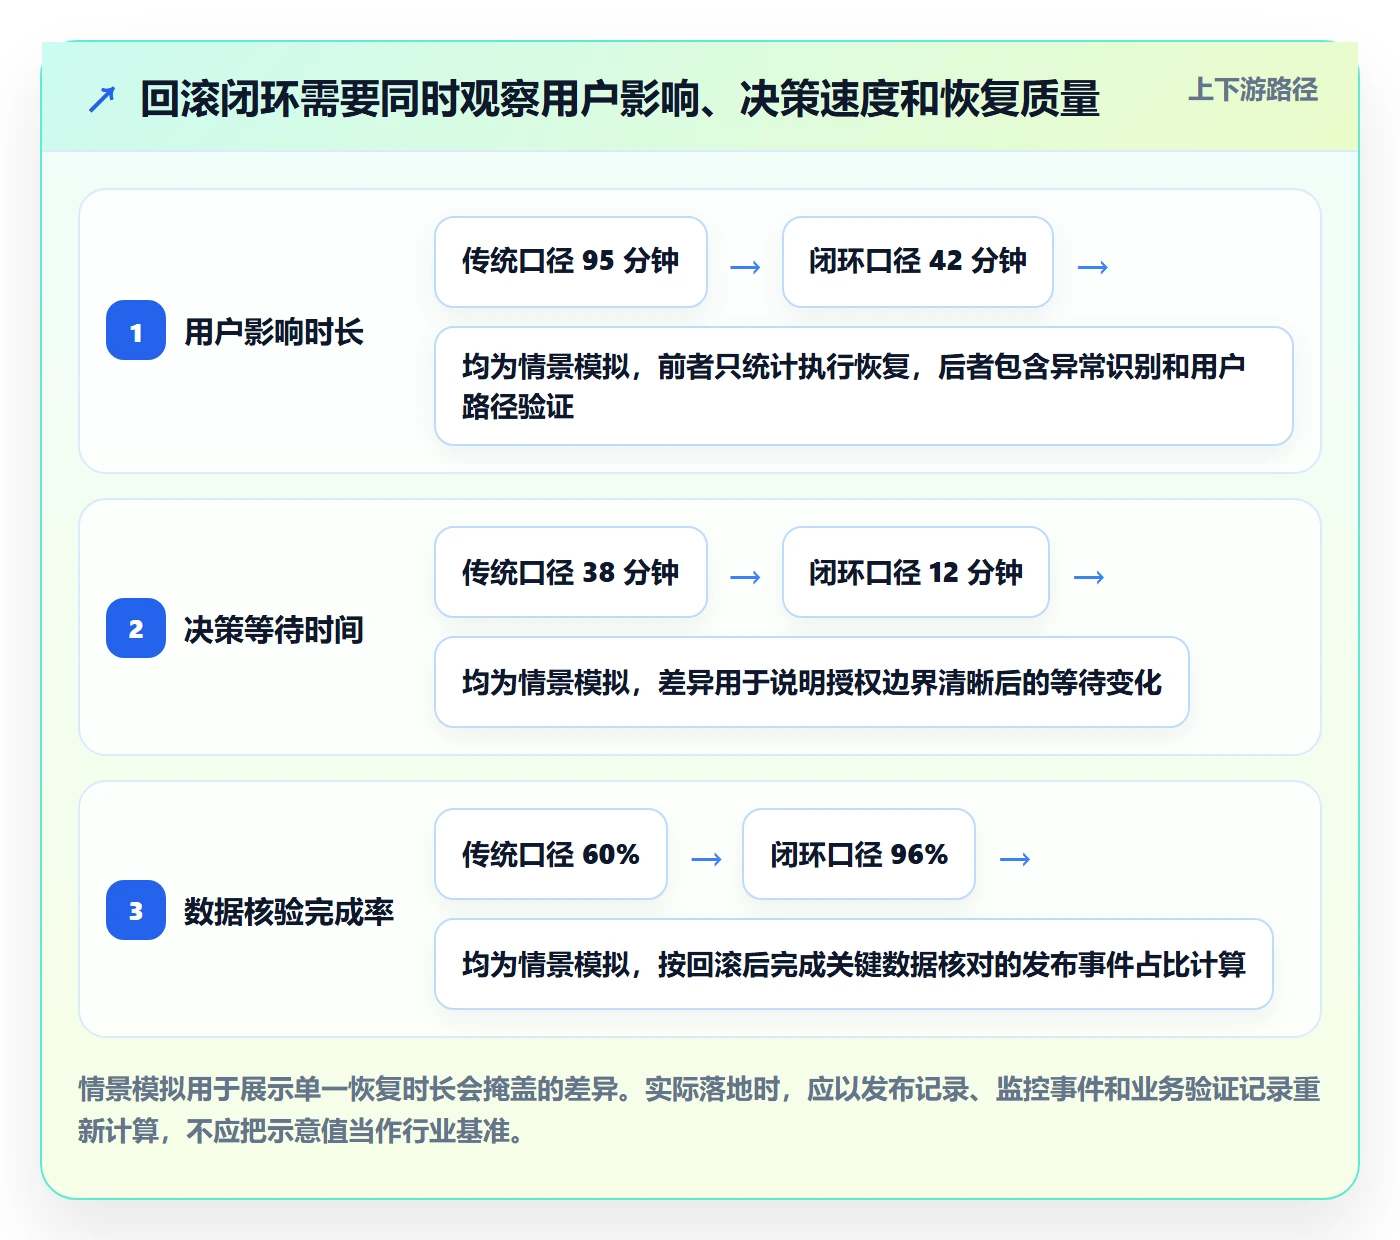Click the title 回滚闭环需要同时观察用户影响、决策速度和恢复质量
This screenshot has height=1240, width=1400.
620,99
